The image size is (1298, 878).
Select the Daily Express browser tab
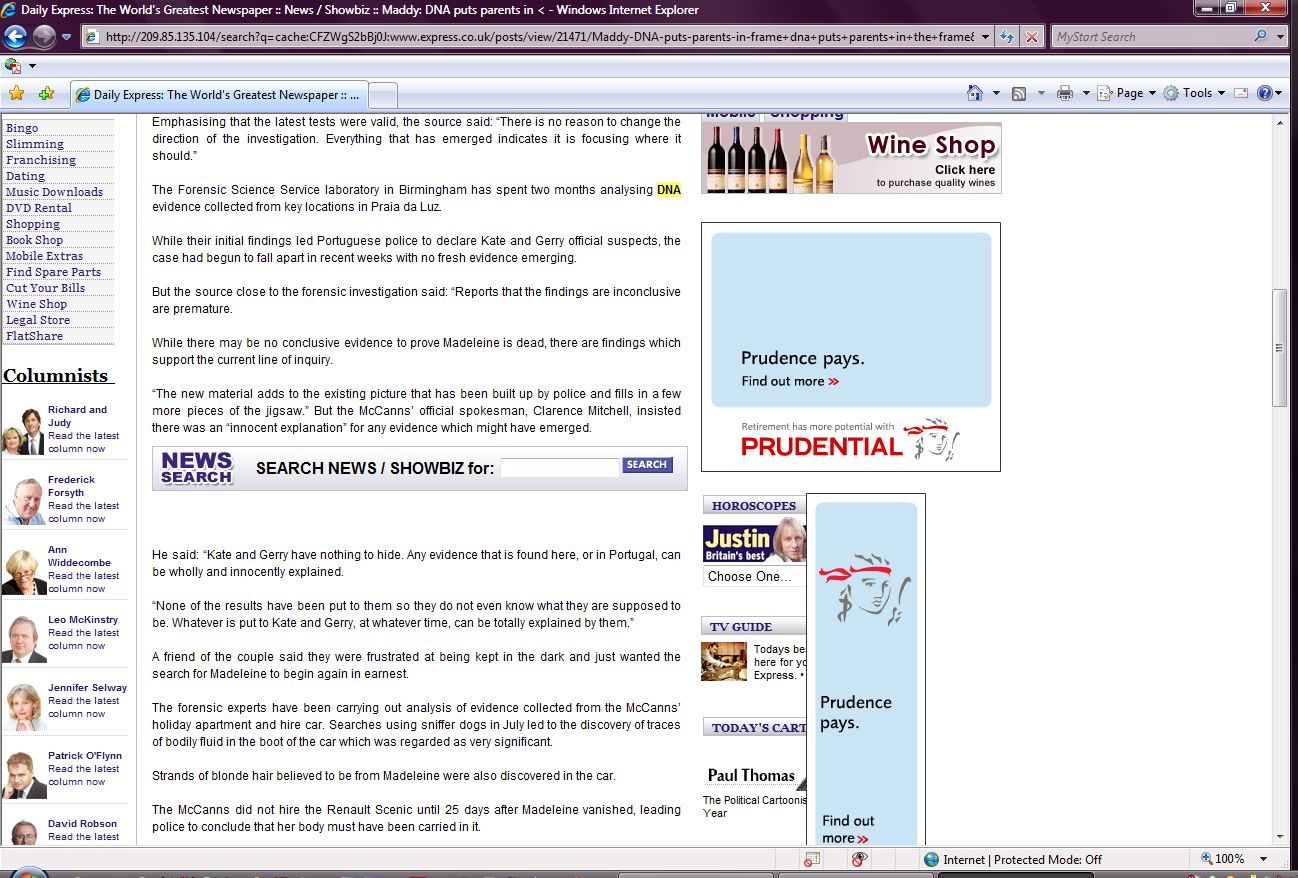(x=220, y=95)
